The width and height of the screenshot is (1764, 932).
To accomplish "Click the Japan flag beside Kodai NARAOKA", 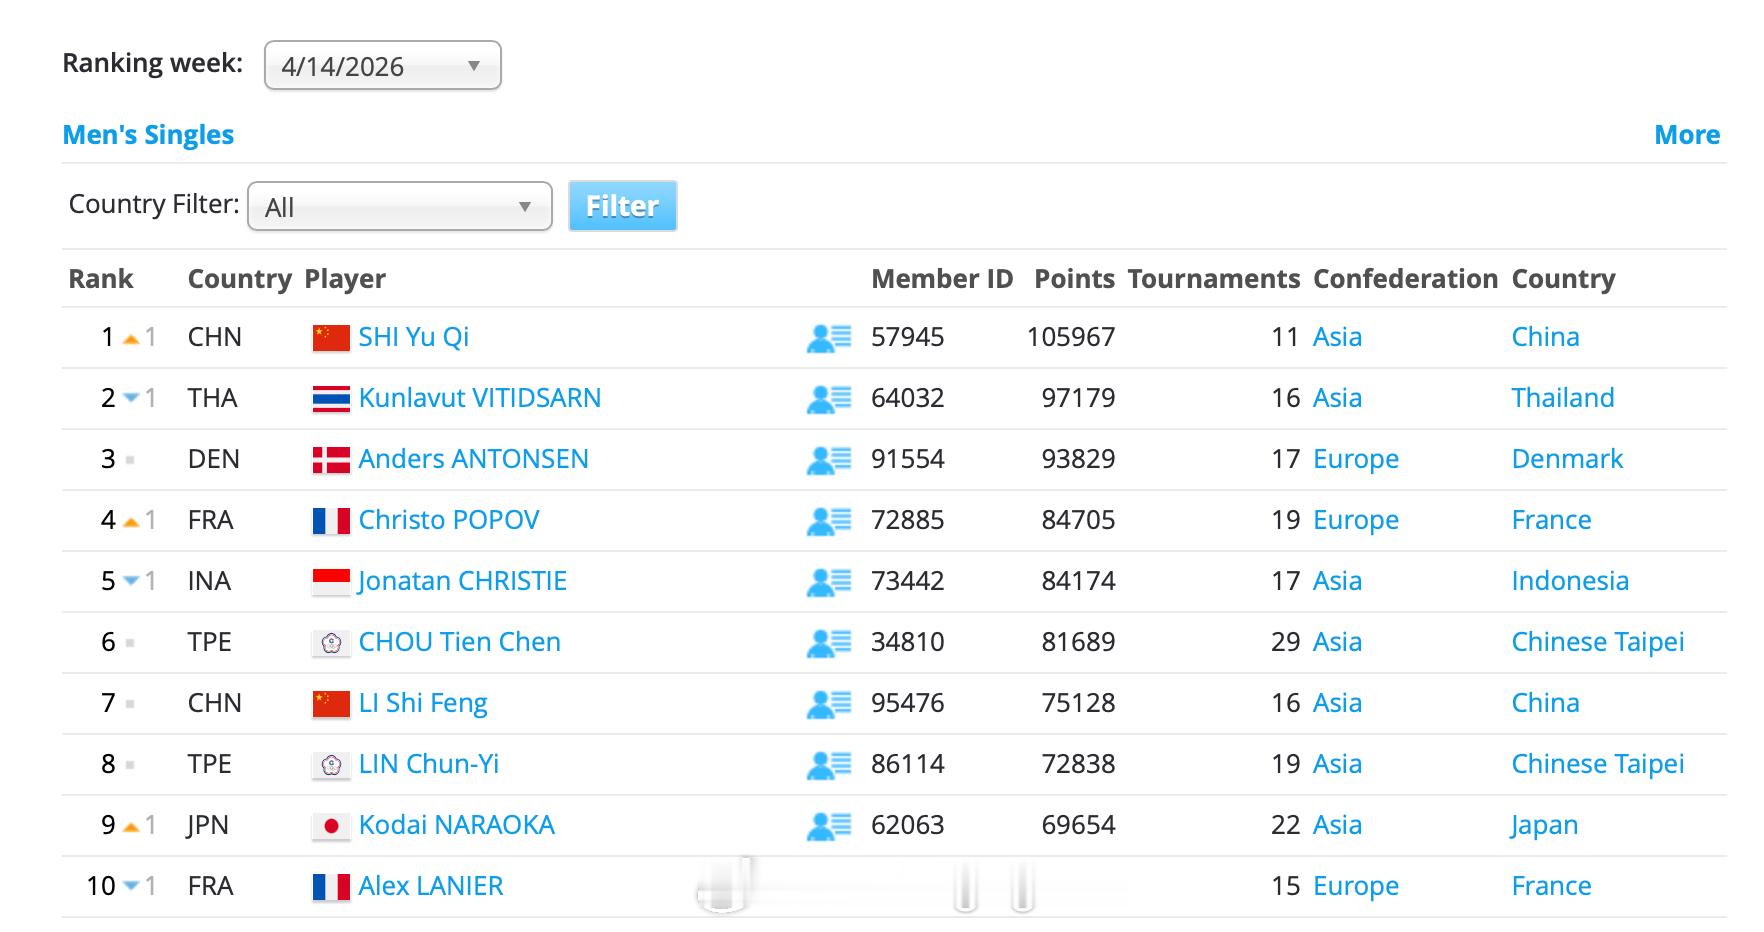I will [331, 826].
